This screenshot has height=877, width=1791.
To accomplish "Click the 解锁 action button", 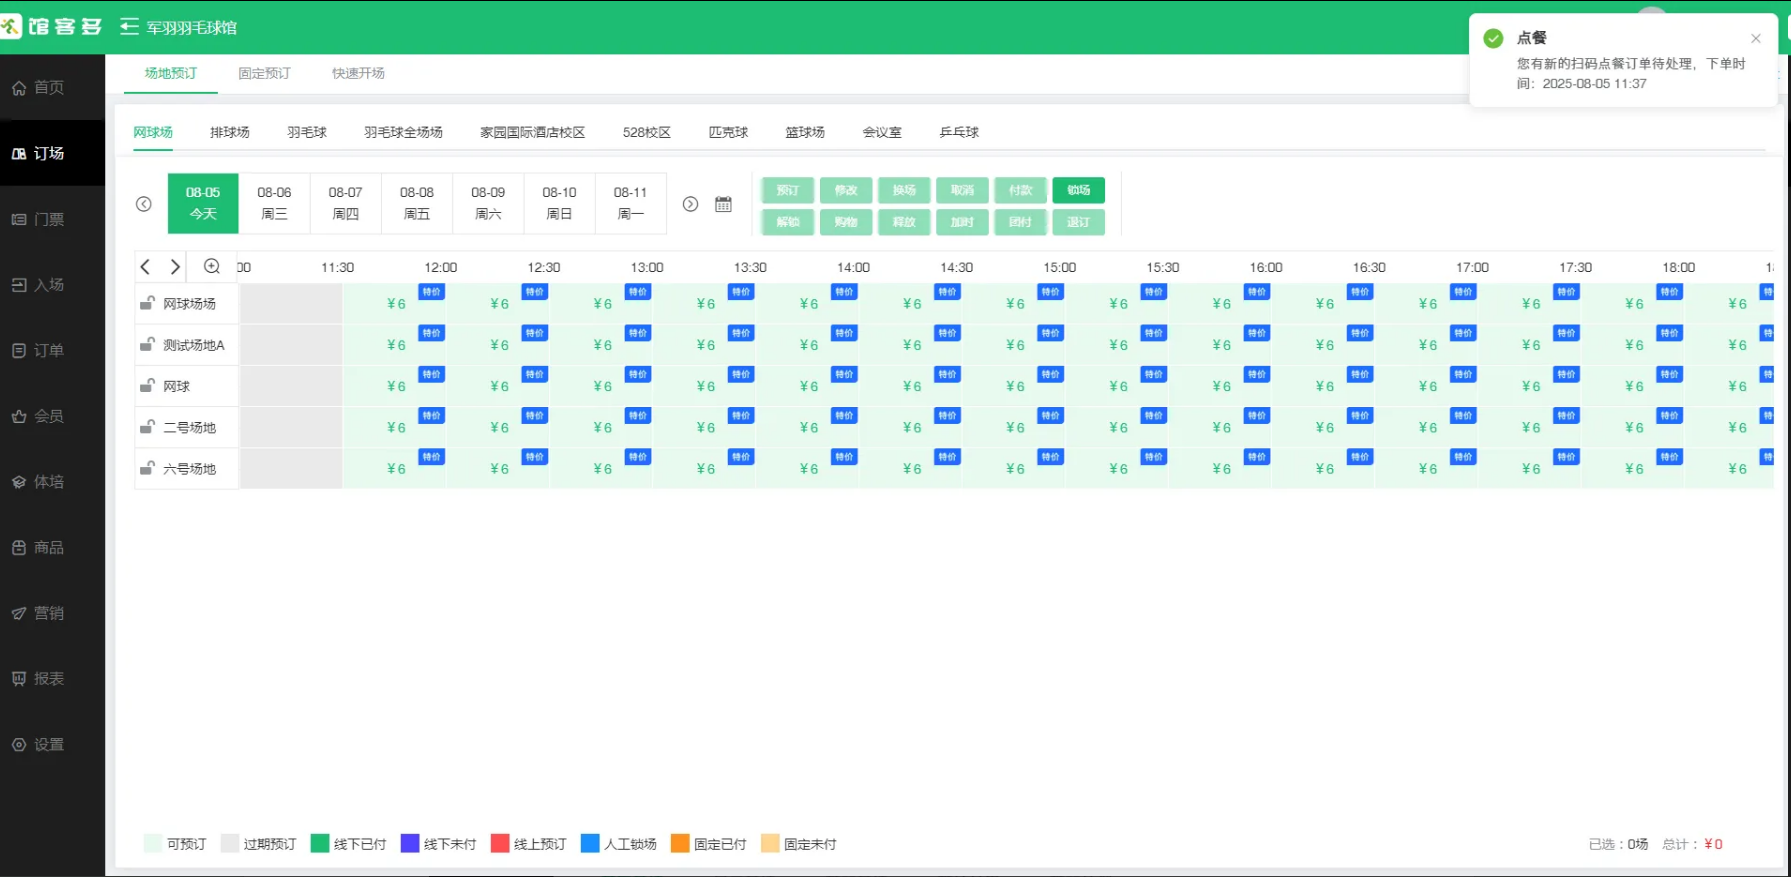I will click(x=788, y=222).
